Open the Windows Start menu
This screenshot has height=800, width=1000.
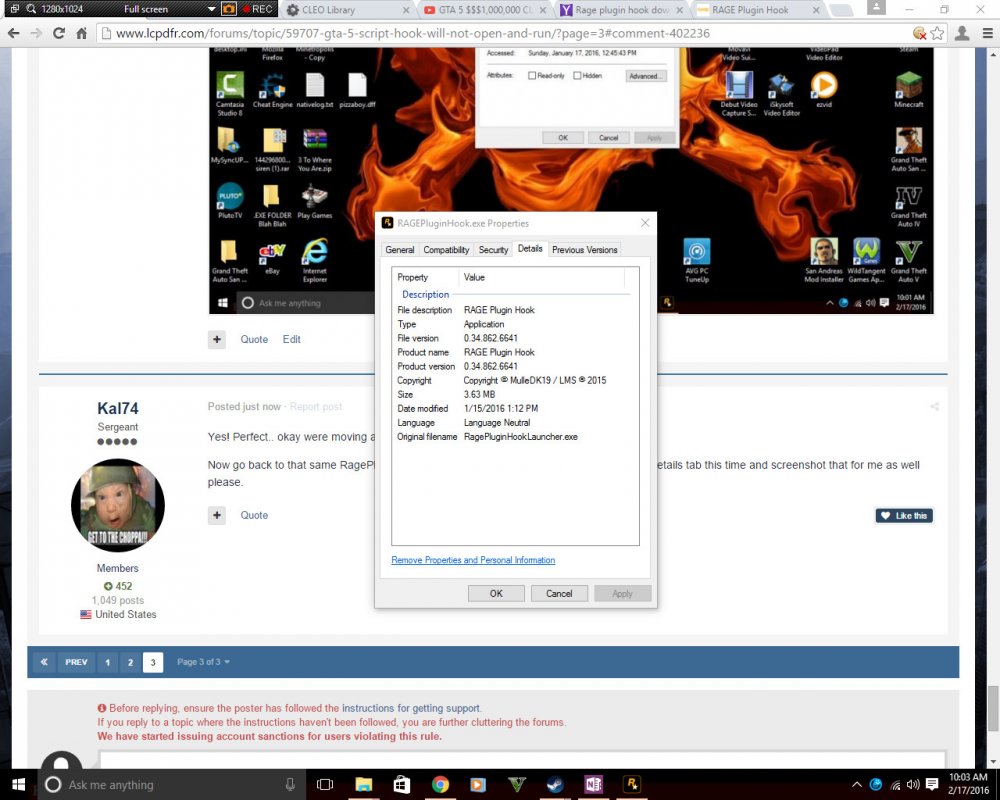[x=18, y=785]
